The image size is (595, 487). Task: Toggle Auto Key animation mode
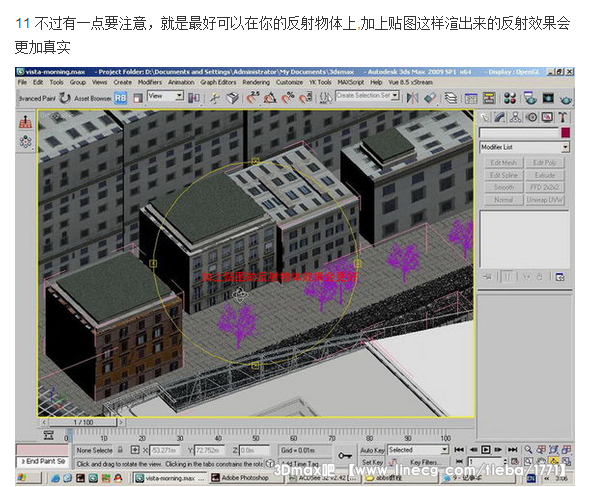[372, 450]
